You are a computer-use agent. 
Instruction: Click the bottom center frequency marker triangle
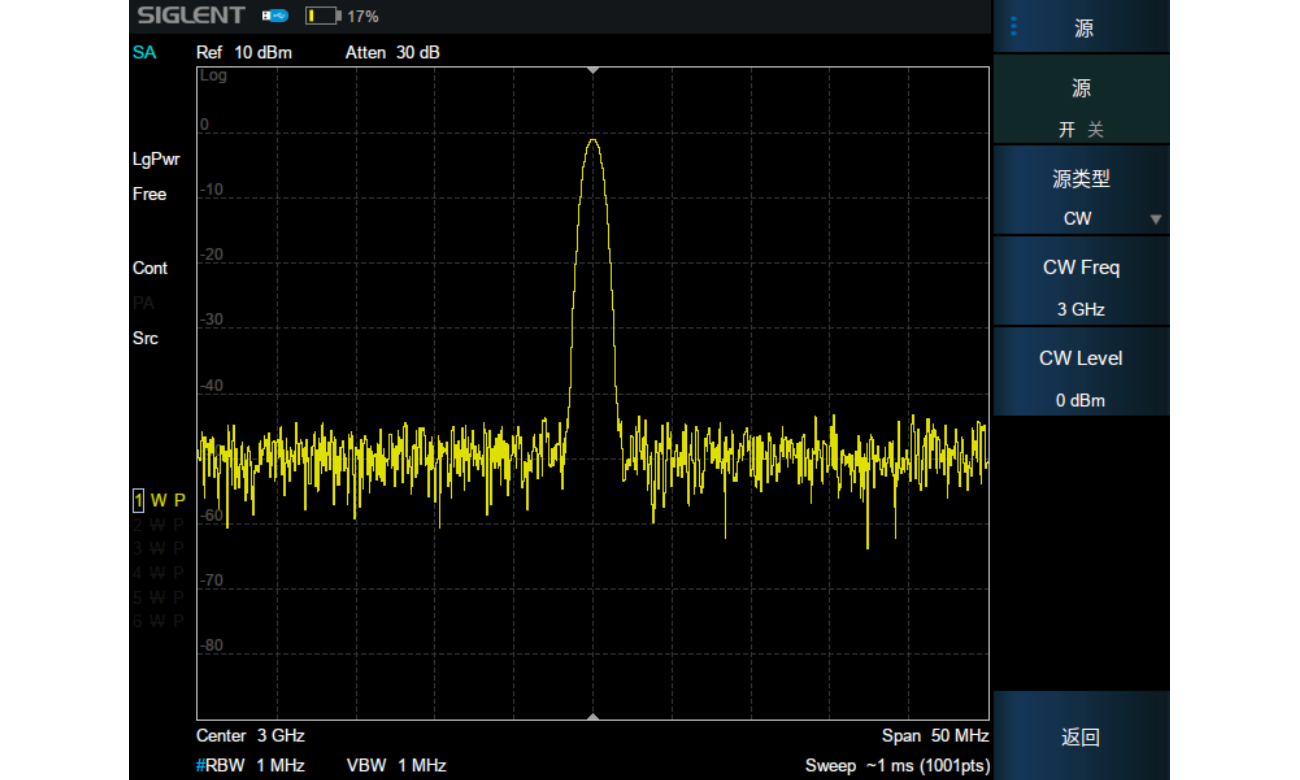tap(593, 716)
